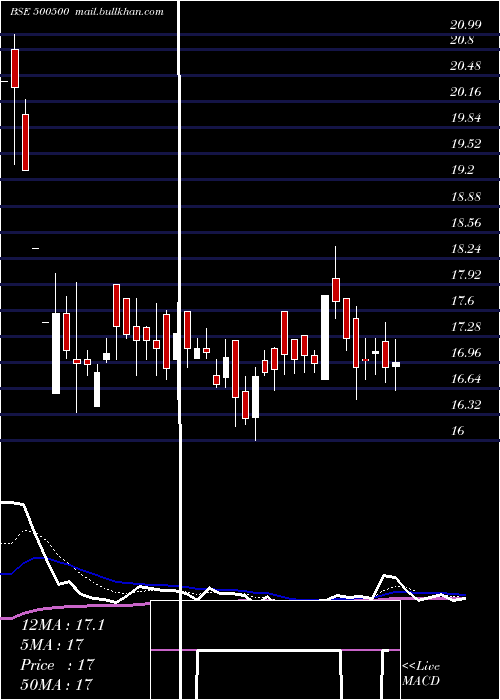
Task: Click the mail.bullkhan.com watermark text
Action: (119, 12)
